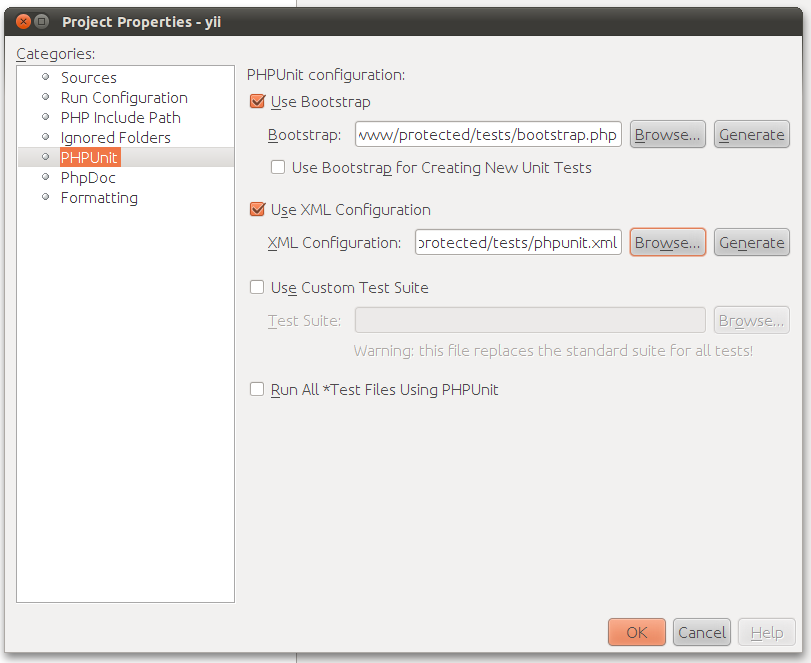The image size is (811, 663).
Task: Toggle Use XML Configuration checkbox
Action: (x=258, y=210)
